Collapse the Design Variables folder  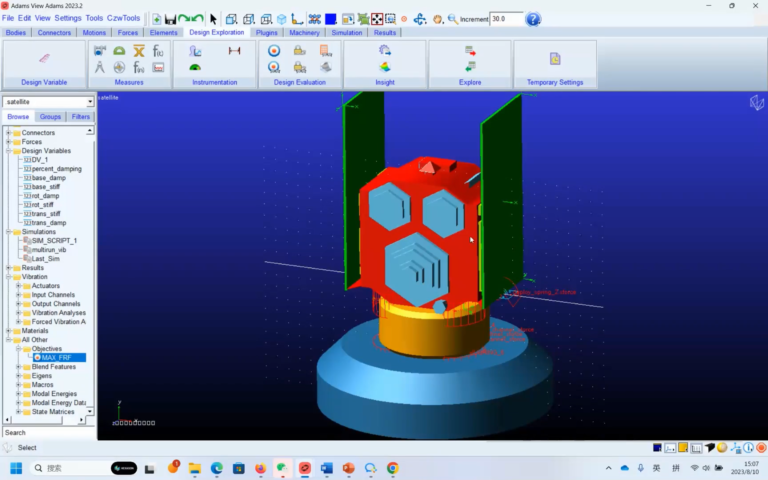8,151
